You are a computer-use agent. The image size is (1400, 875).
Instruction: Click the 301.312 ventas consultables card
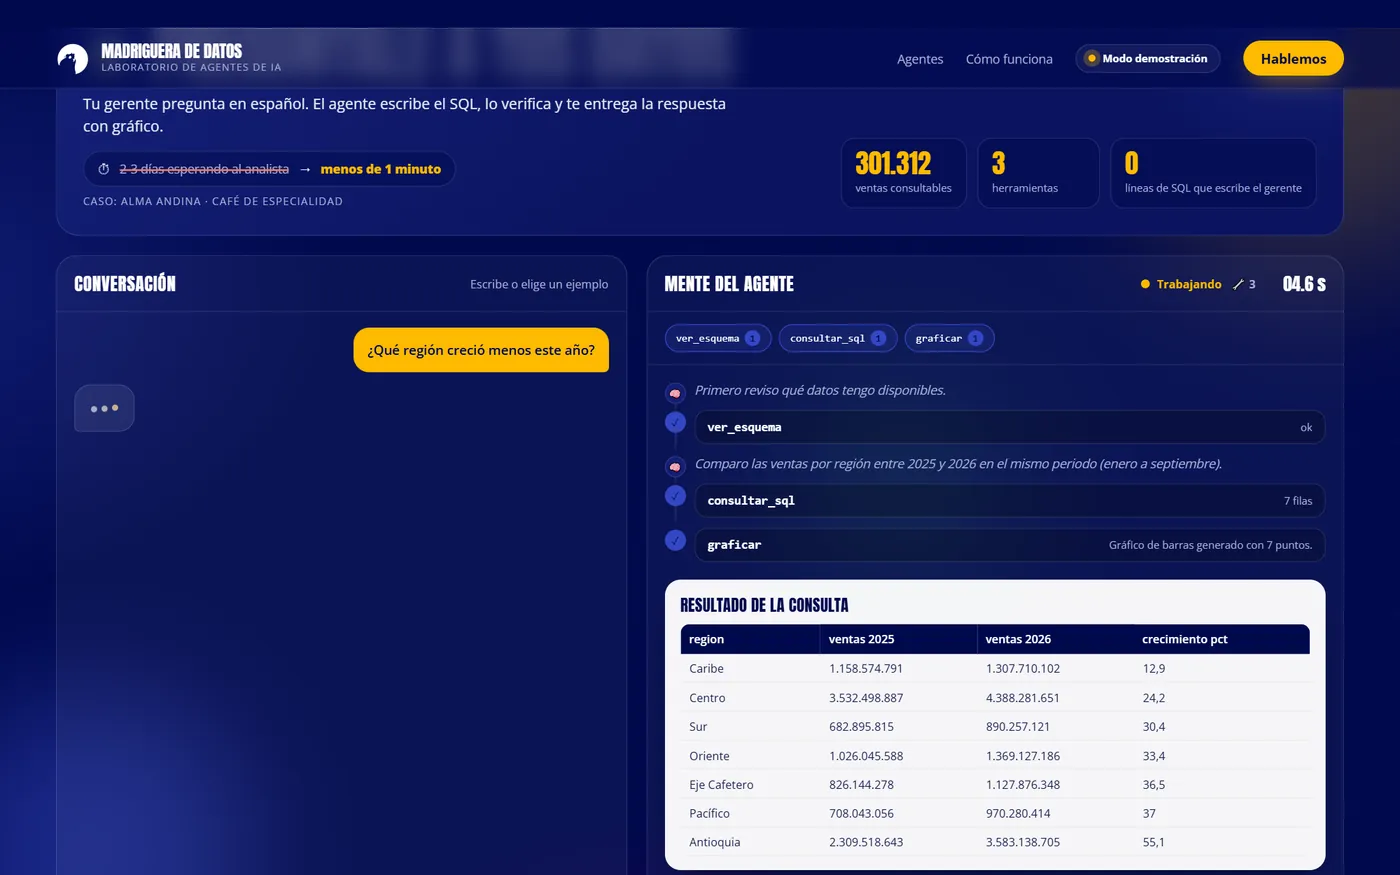coord(904,173)
